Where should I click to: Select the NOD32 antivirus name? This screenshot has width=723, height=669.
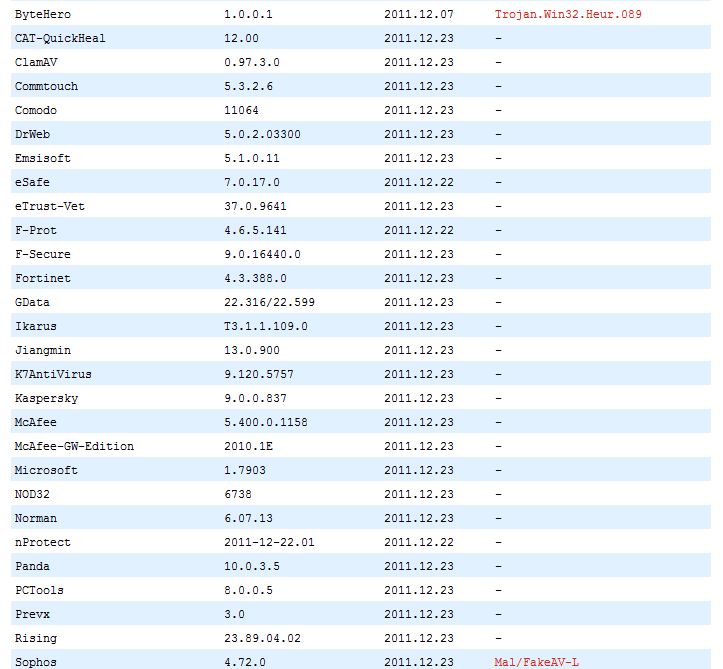[32, 494]
